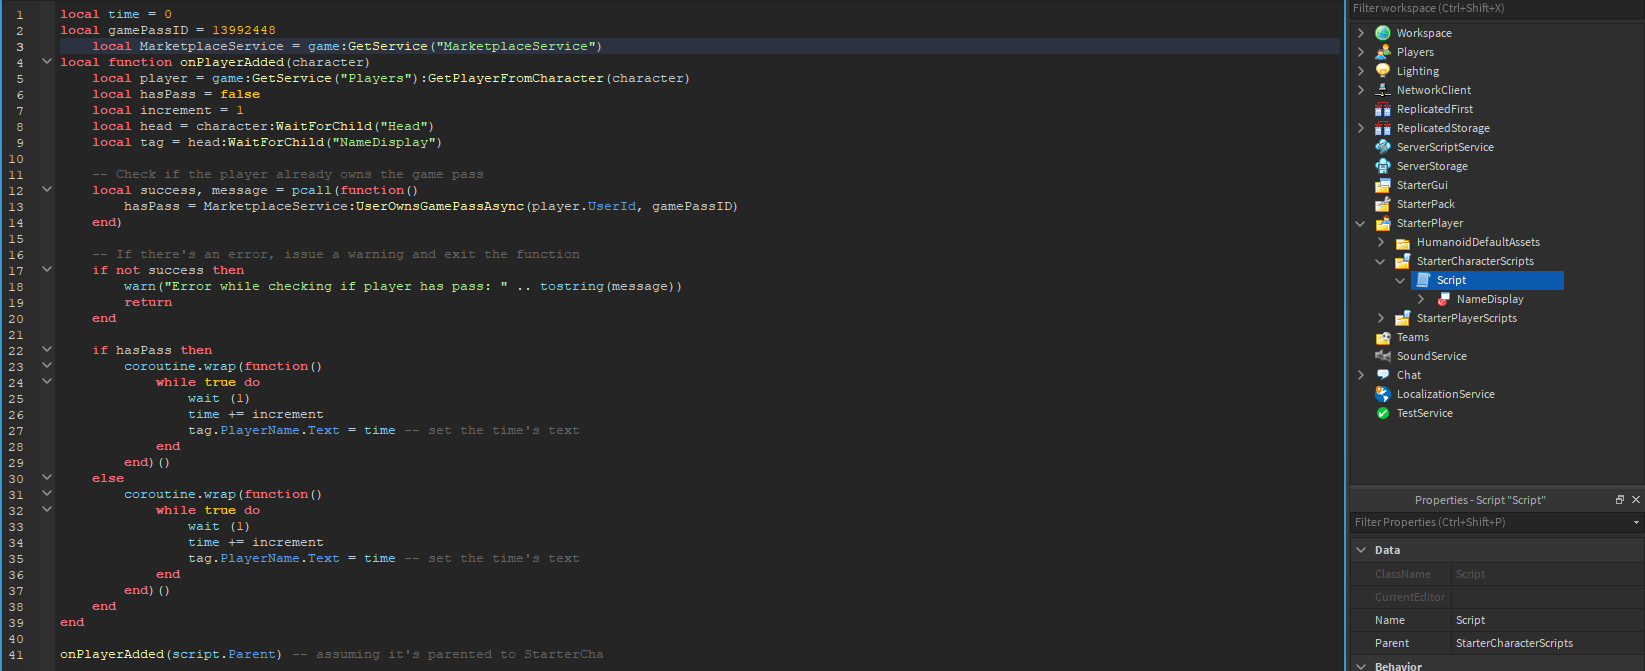Select ReplicatedFirst in Explorer
Screen dimensions: 1645x671
(x=1435, y=109)
